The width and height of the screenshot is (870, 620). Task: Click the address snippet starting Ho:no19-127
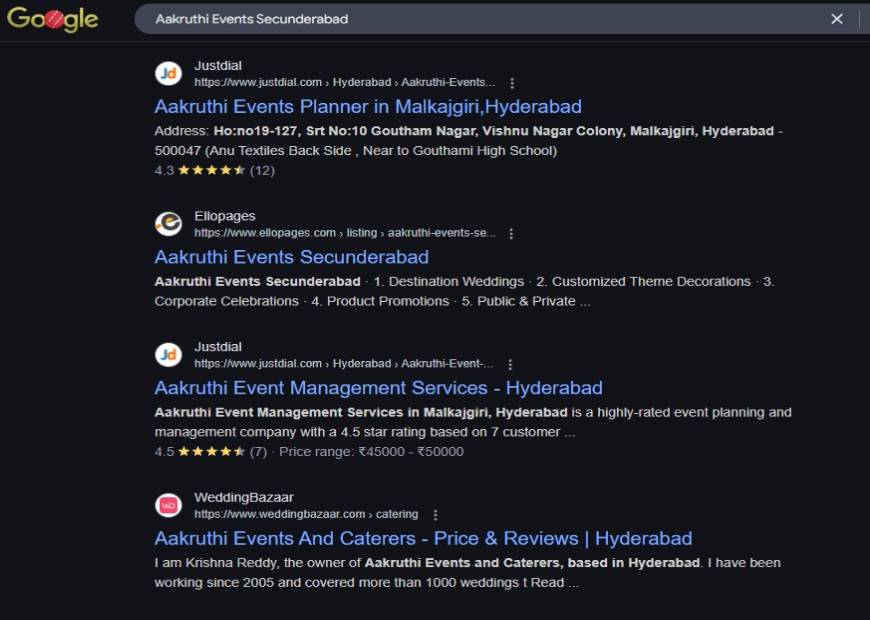tap(468, 140)
